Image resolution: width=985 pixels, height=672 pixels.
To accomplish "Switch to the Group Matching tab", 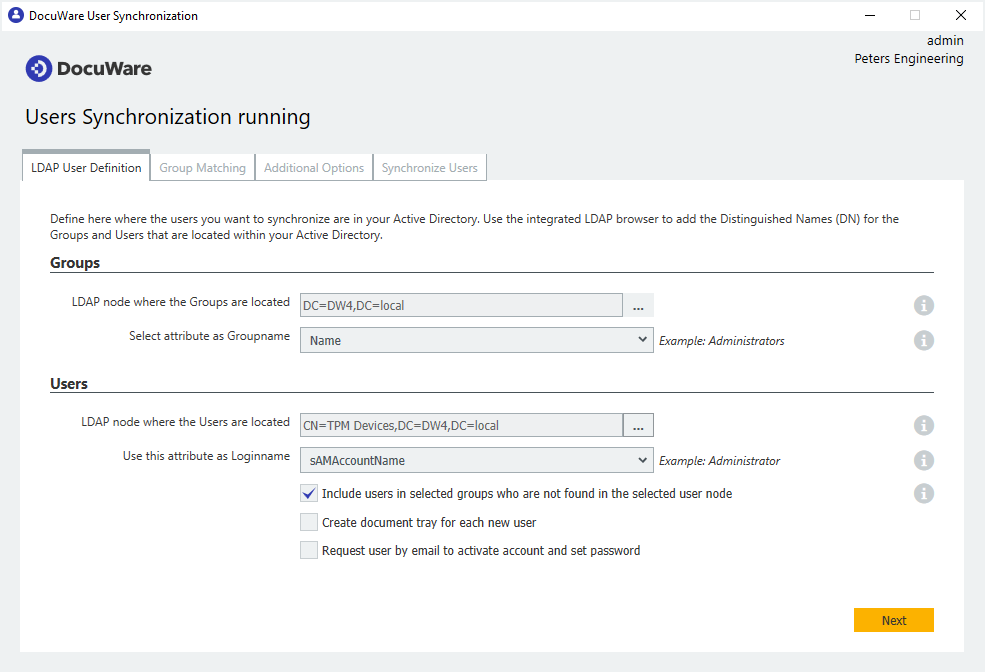I will click(201, 167).
